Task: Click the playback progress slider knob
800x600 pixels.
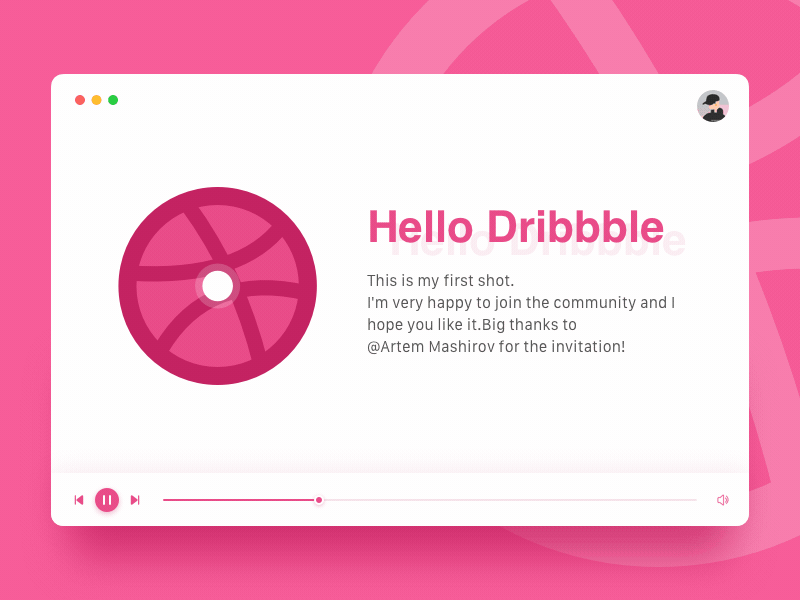Action: click(x=319, y=500)
